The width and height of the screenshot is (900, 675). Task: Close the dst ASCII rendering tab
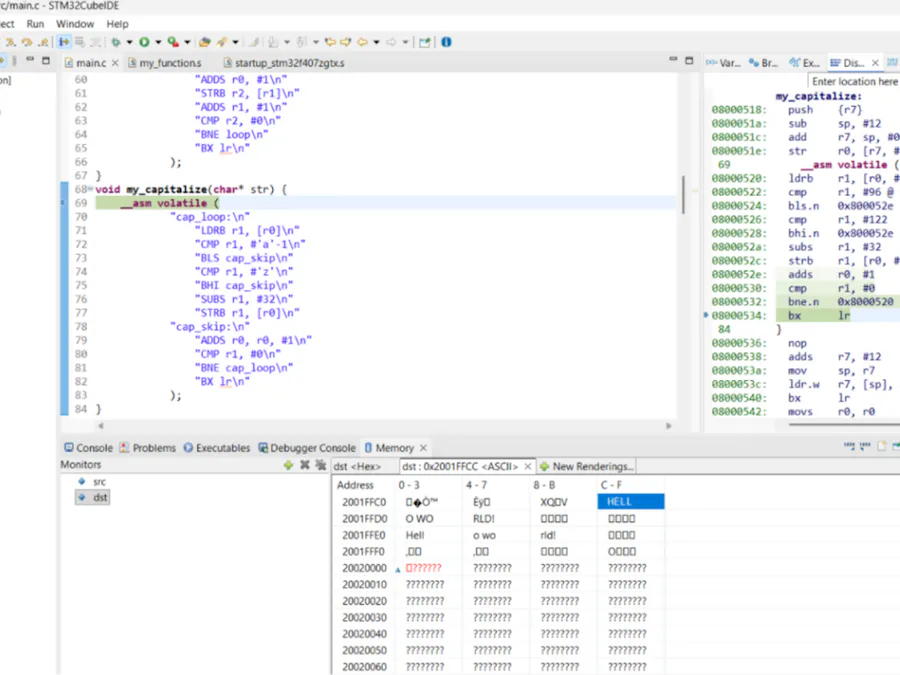(528, 467)
